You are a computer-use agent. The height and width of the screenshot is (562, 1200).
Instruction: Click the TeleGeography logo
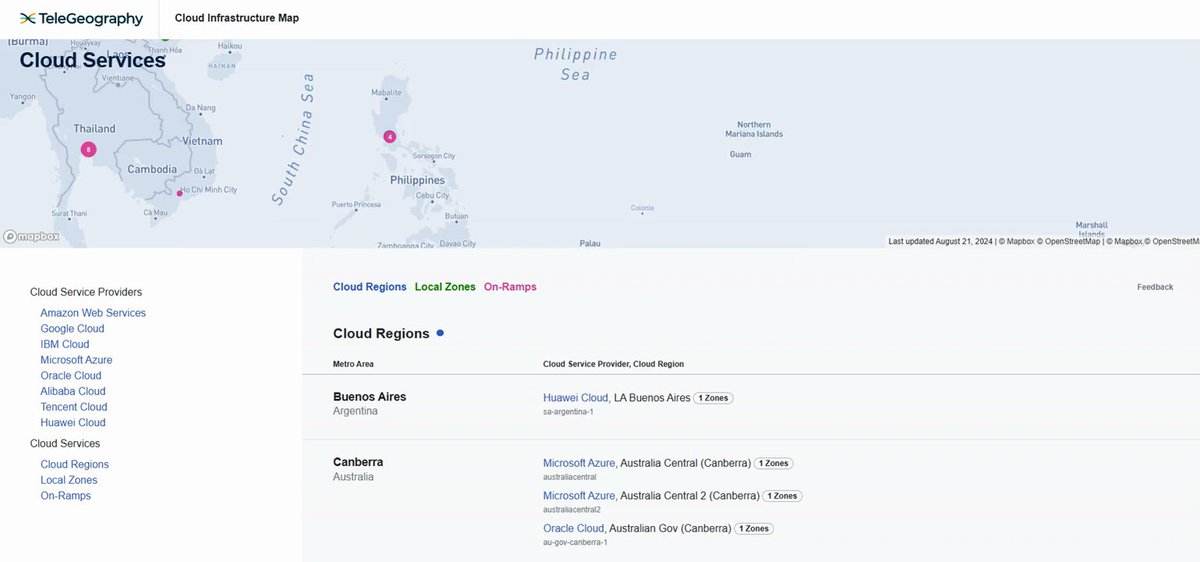tap(81, 19)
